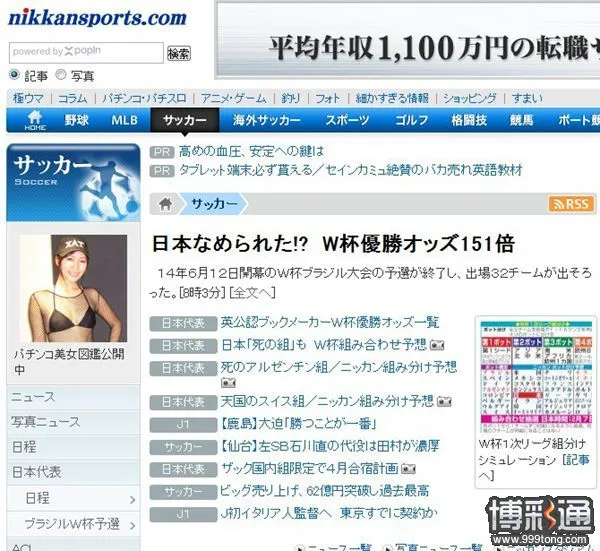Image resolution: width=600 pixels, height=551 pixels.
Task: Click camera icon under 死のアルゼンチン組 headline
Action: point(228,383)
